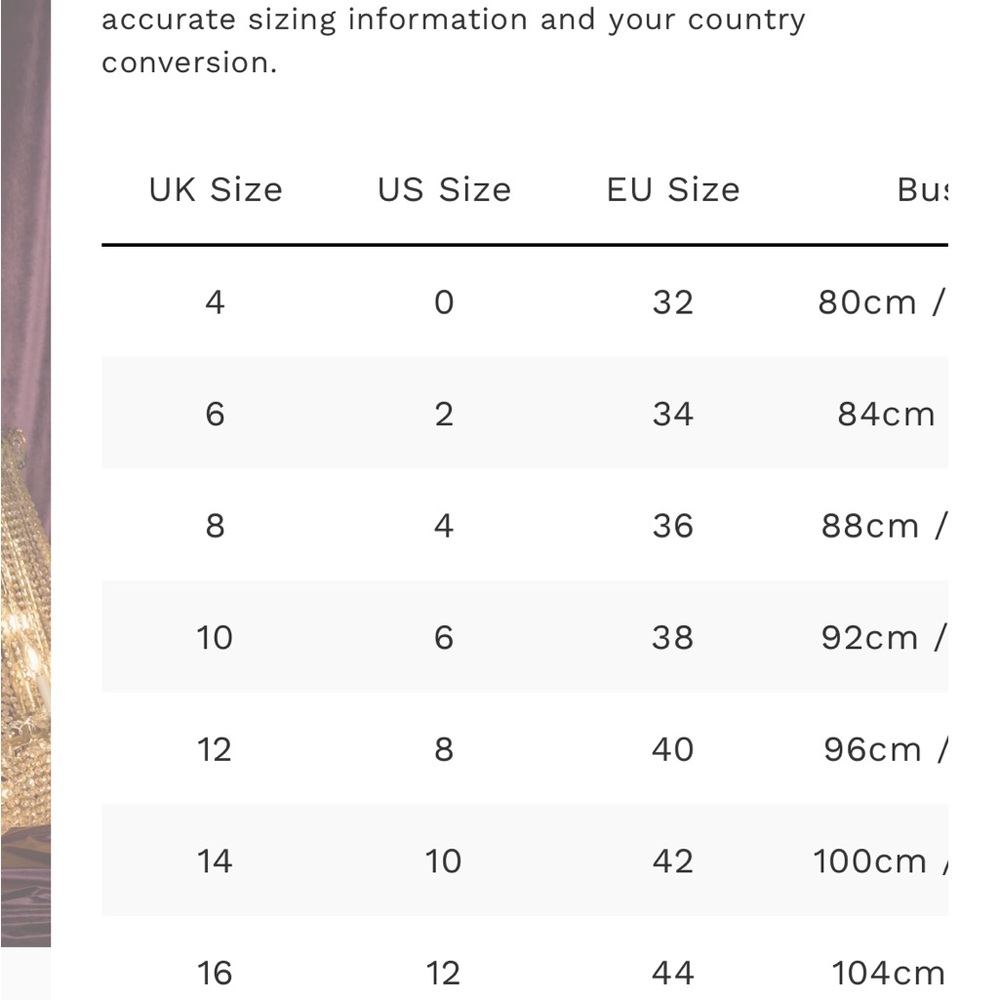This screenshot has width=1000, height=1000.
Task: Click the UK Size column header
Action: 215,190
